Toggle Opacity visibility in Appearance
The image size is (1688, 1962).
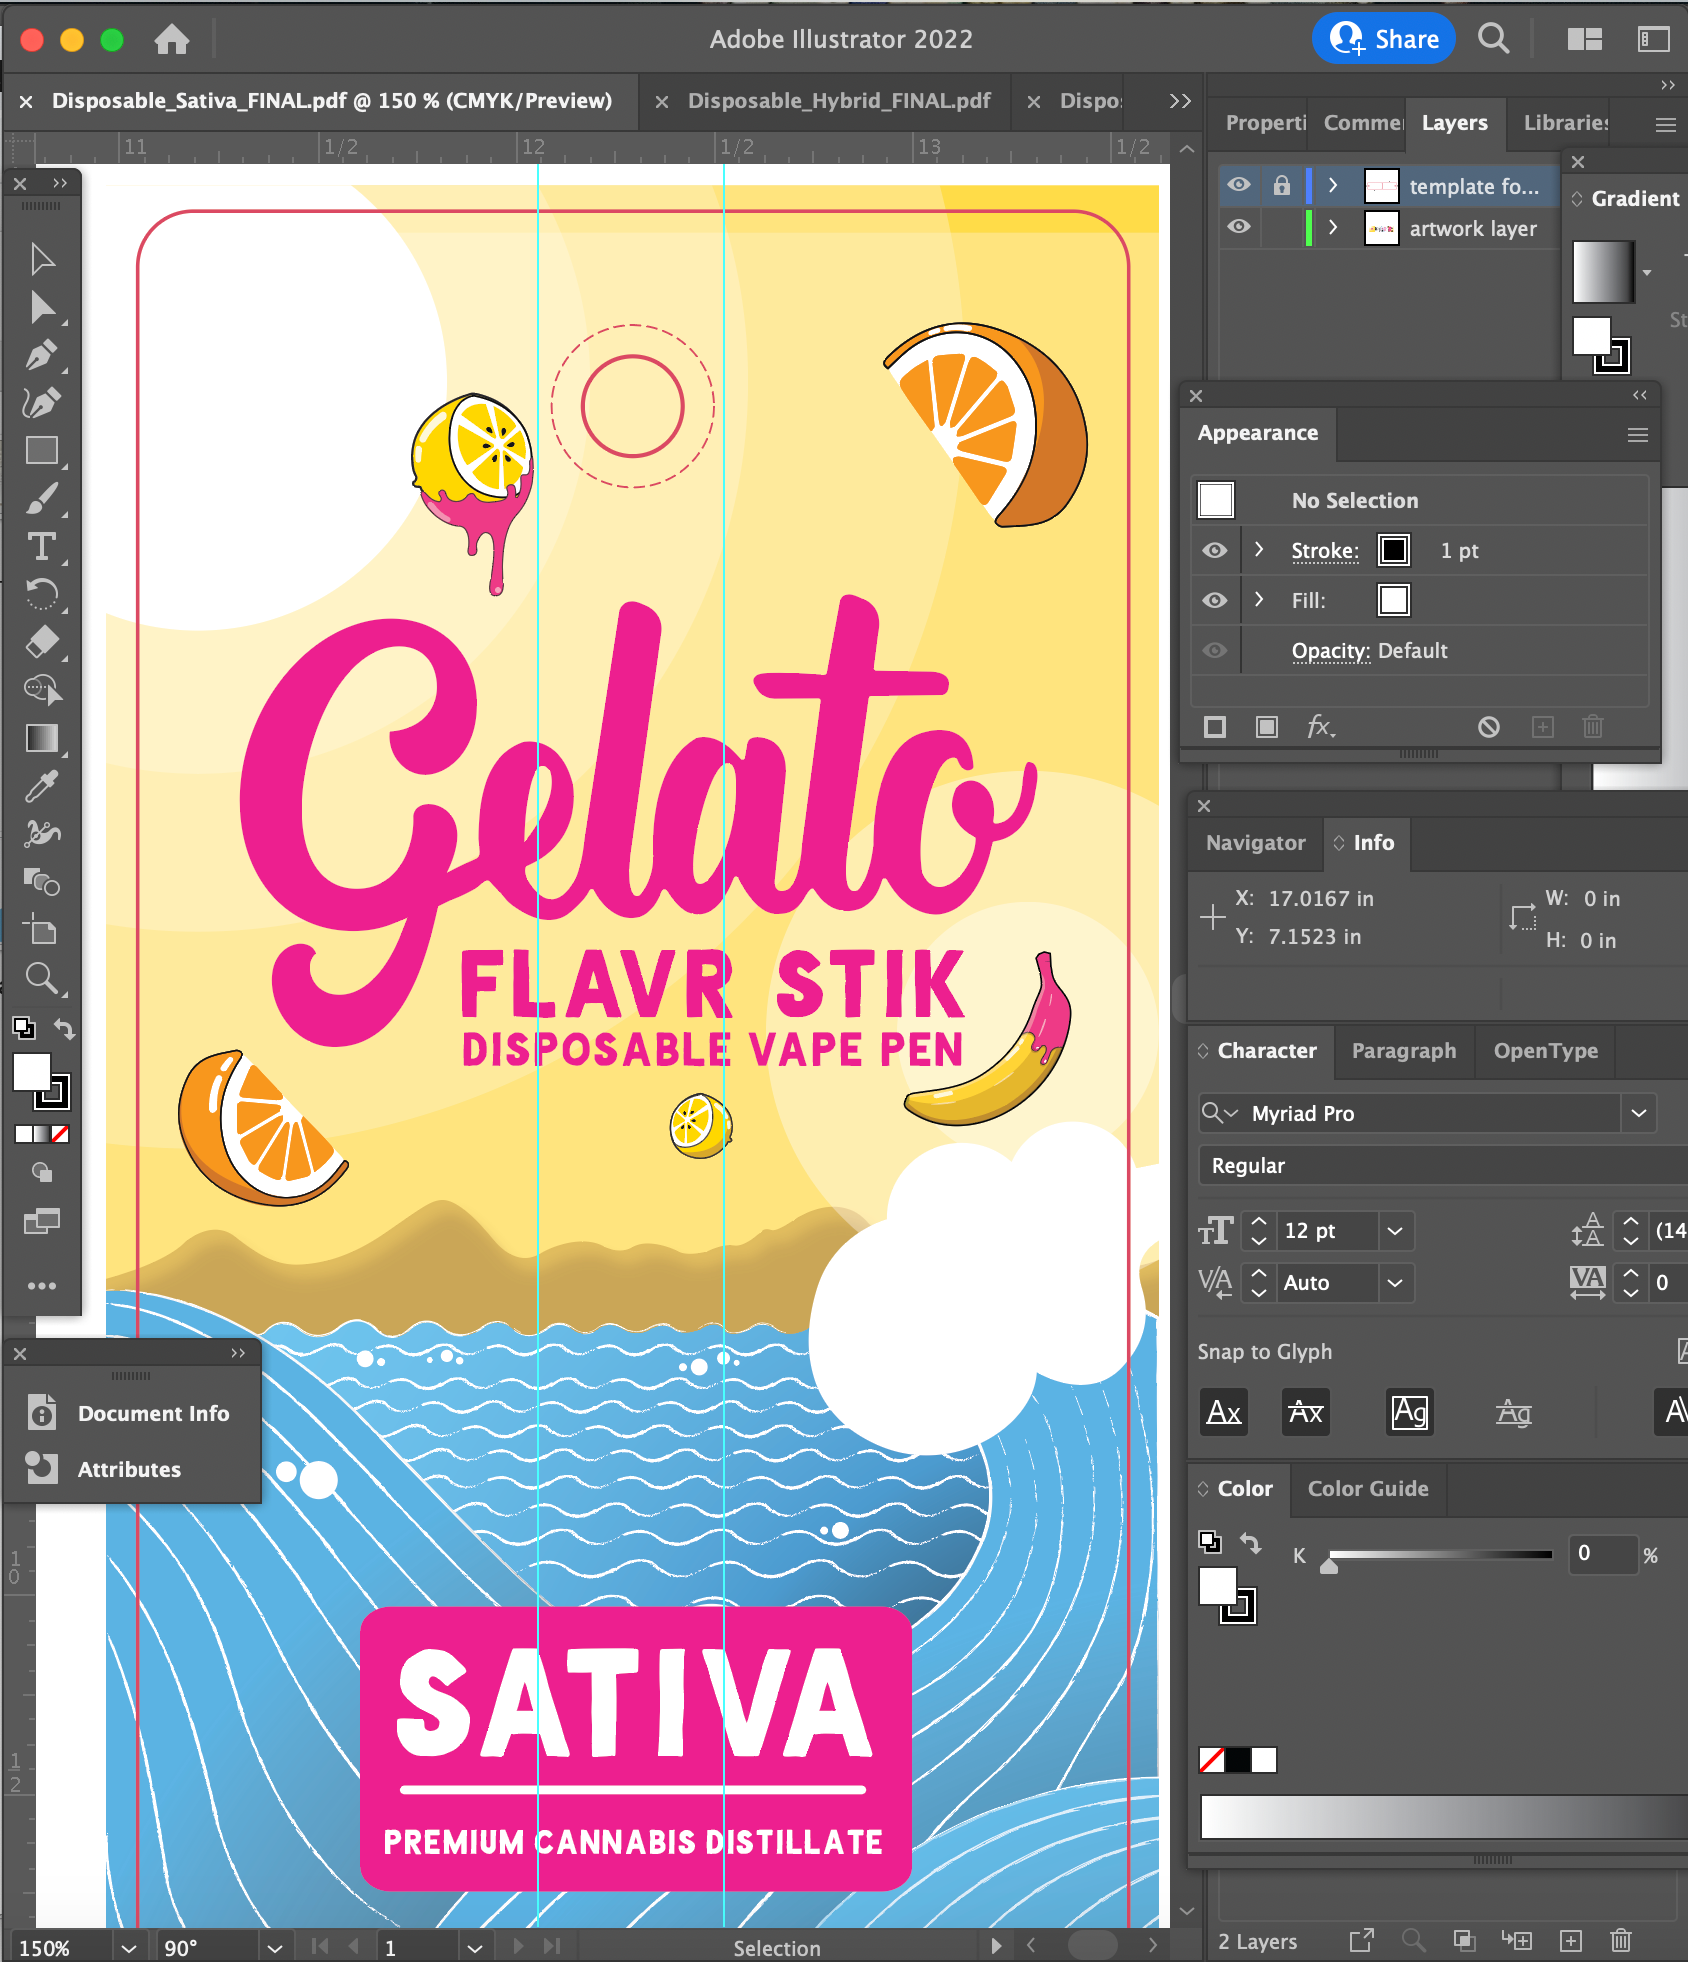[1215, 650]
